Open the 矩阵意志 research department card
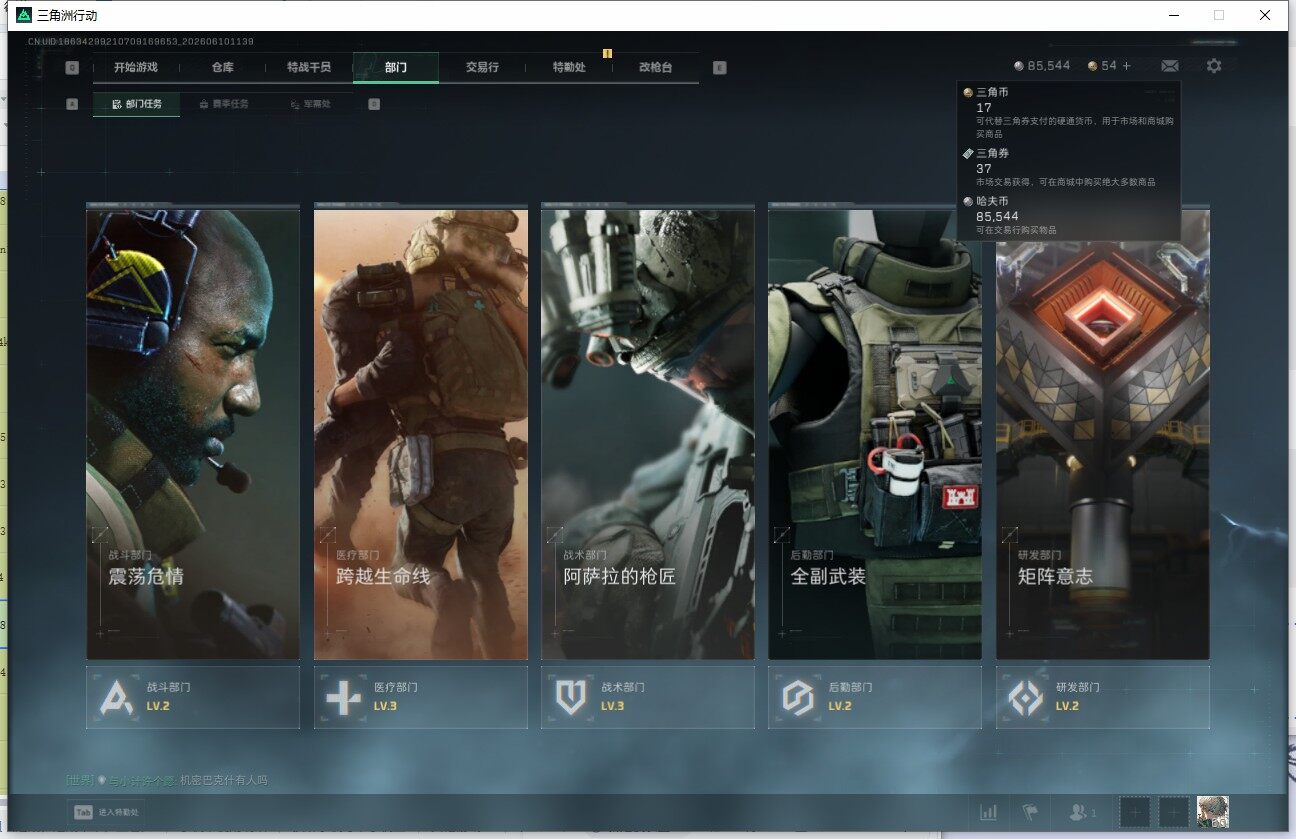The image size is (1296, 839). 1103,434
